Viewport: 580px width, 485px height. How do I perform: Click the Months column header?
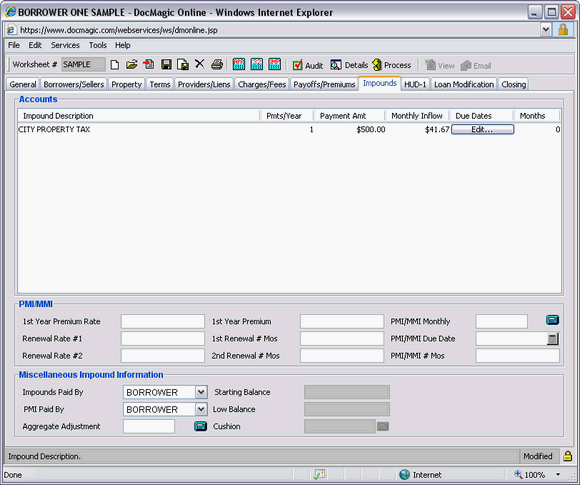tap(537, 116)
